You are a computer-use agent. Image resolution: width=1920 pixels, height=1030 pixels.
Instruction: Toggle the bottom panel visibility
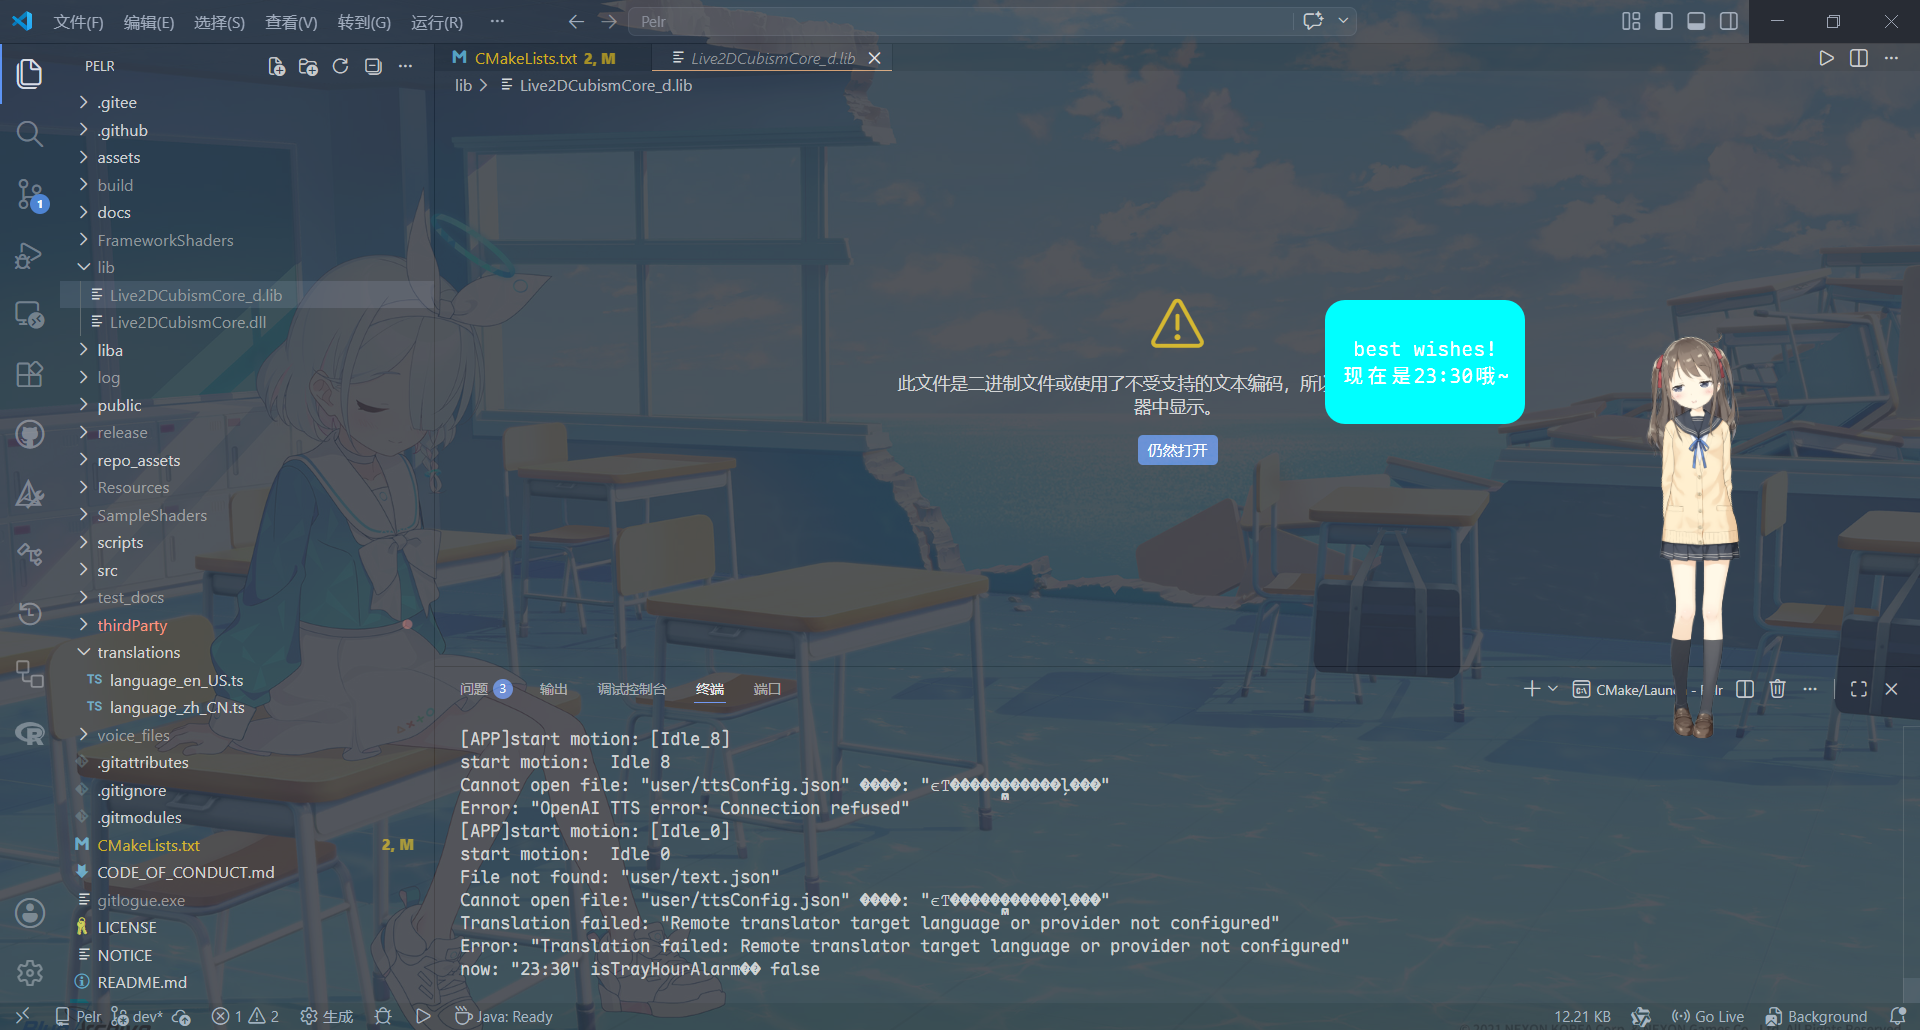click(1696, 21)
